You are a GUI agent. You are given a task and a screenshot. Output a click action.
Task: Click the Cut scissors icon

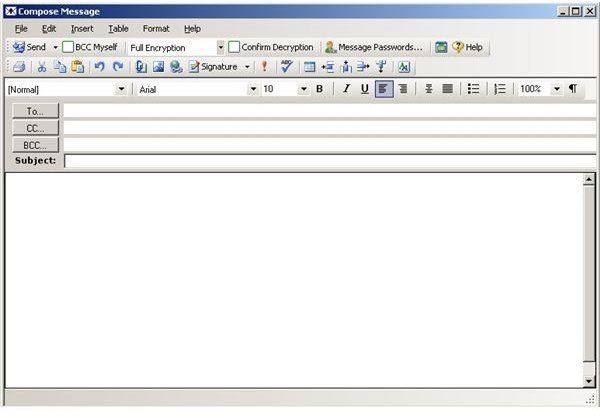(42, 67)
